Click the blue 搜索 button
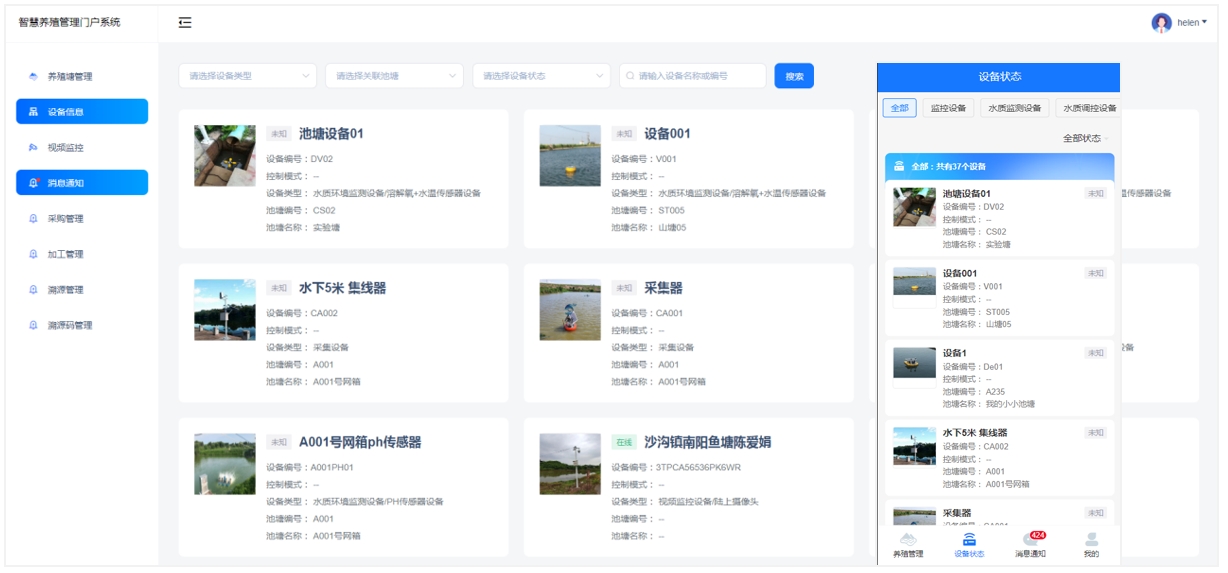This screenshot has height=573, width=1228. point(794,76)
